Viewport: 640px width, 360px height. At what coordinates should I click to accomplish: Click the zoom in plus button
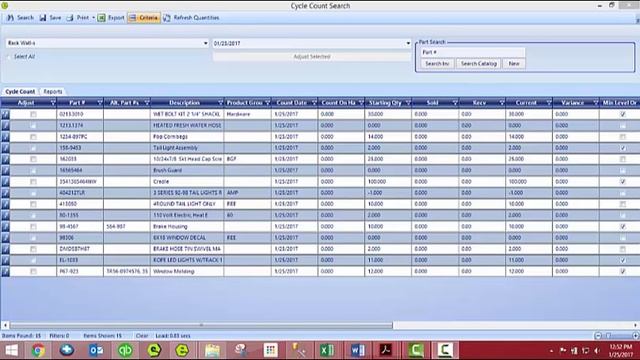(x=636, y=336)
